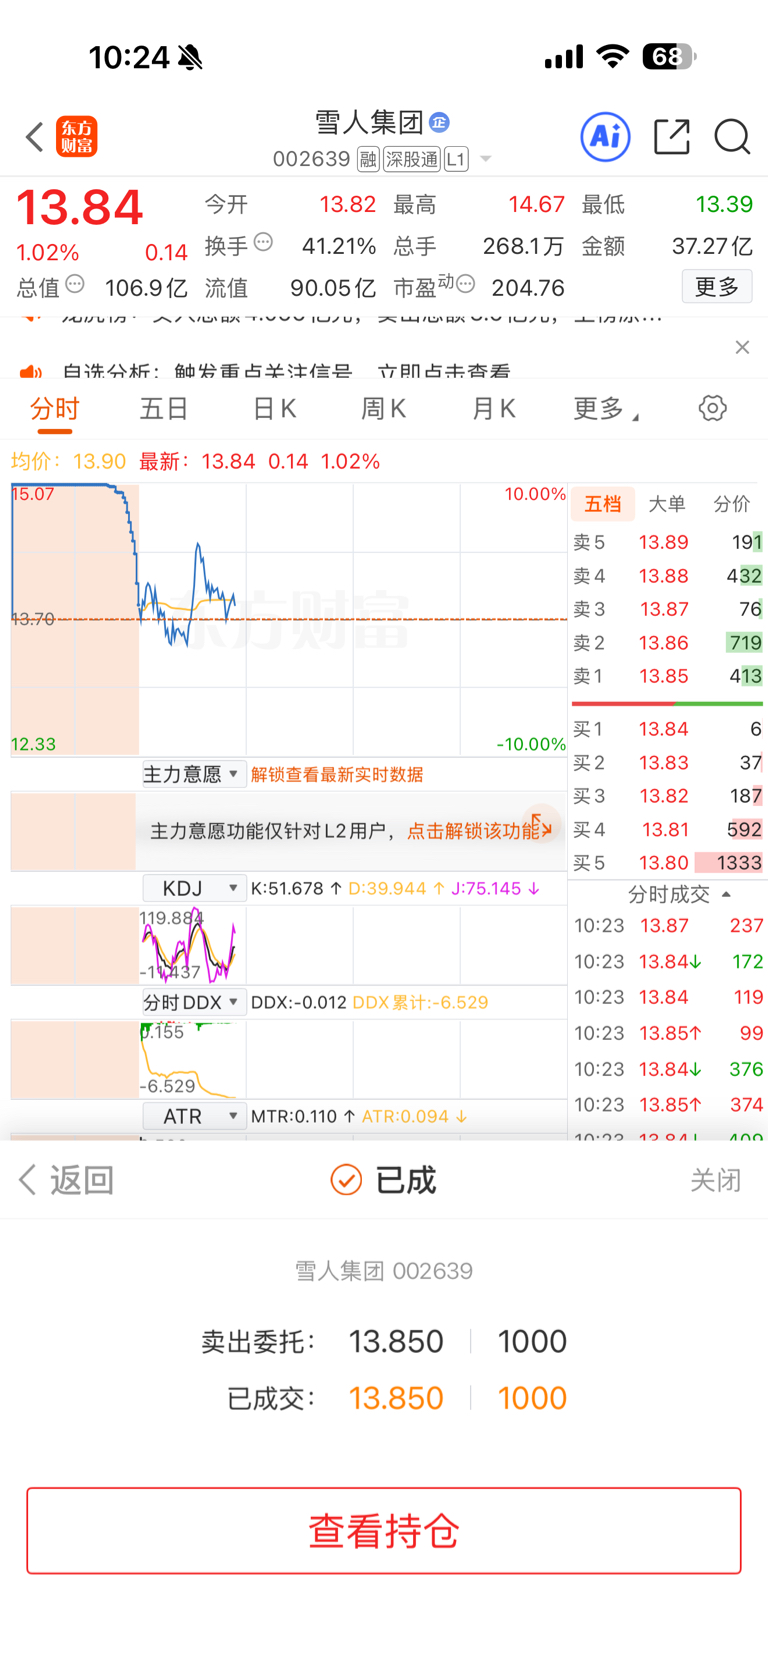Tap the 卖4 price 13.88 row
This screenshot has height=1669, width=768.
tap(667, 576)
